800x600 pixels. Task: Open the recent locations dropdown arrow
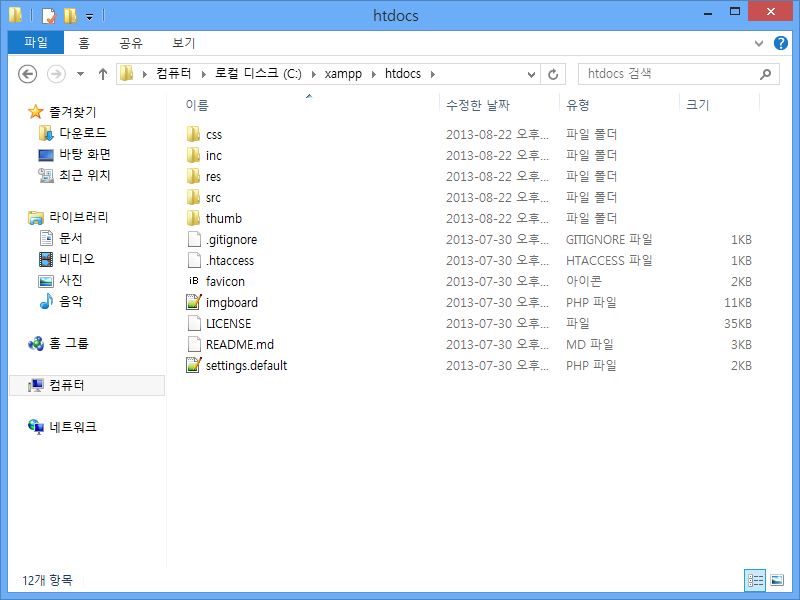(x=80, y=74)
